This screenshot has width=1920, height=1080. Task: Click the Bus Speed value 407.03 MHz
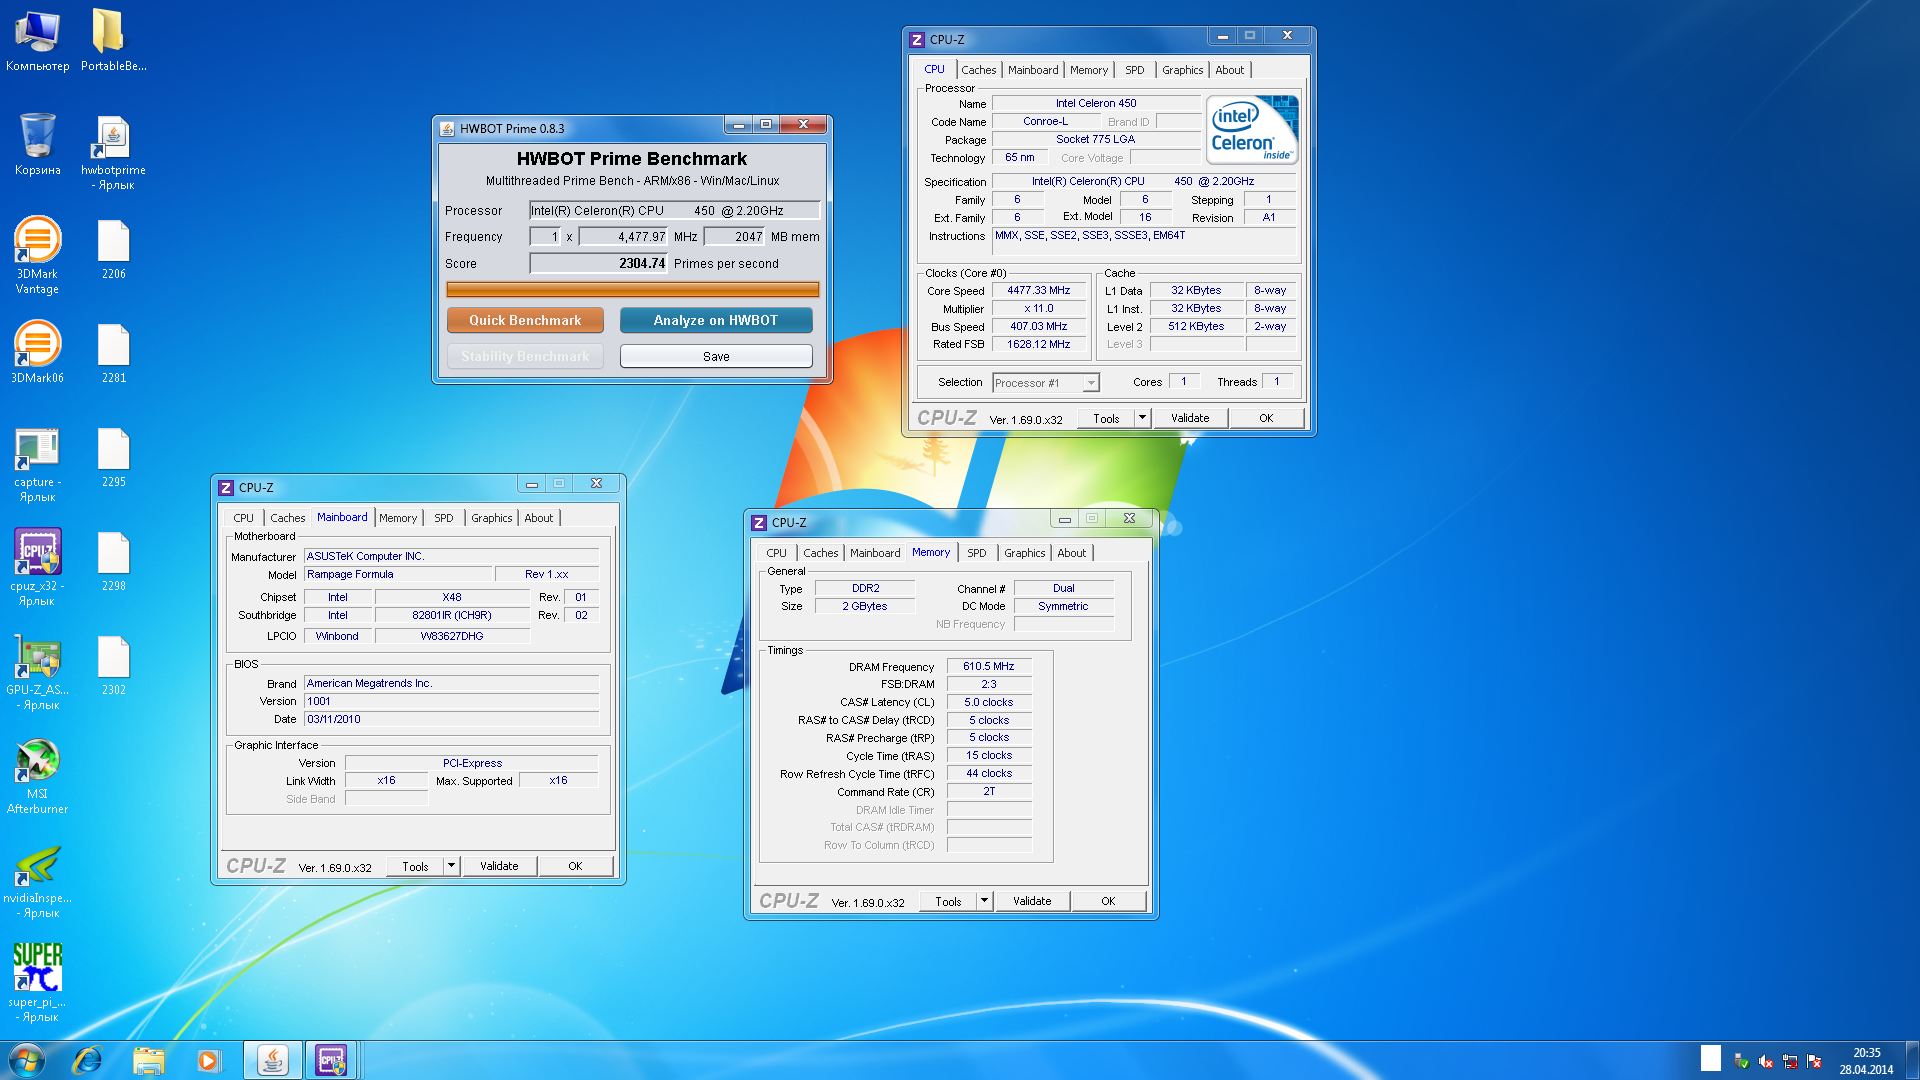click(1038, 327)
